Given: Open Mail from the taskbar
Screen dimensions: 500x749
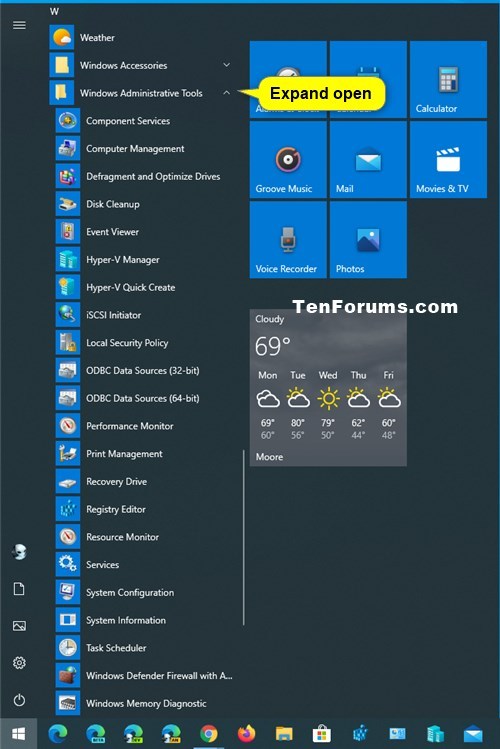Looking at the screenshot, I should click(x=473, y=733).
